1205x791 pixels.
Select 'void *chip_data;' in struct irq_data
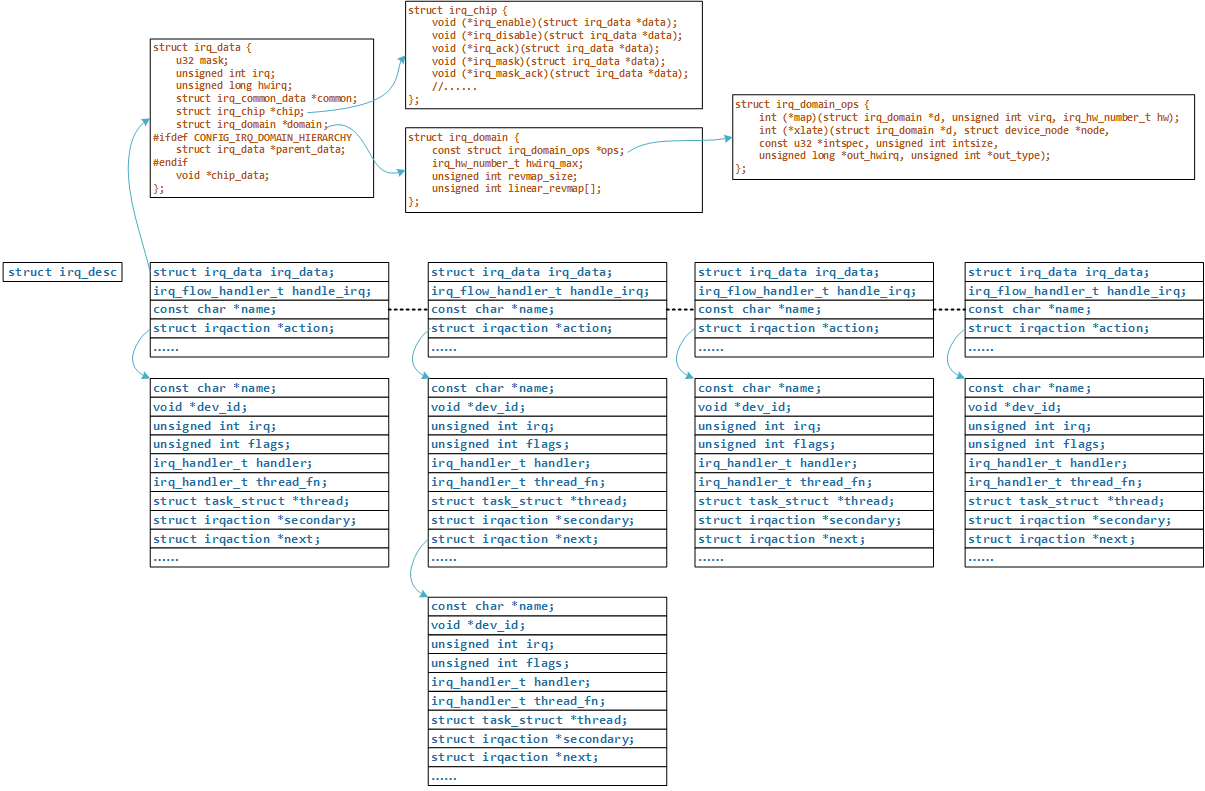tap(222, 175)
